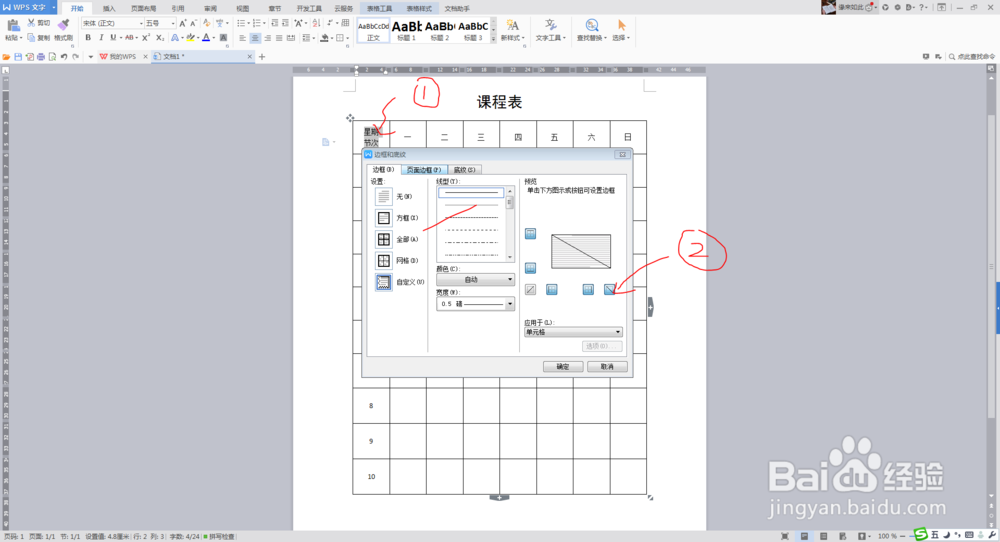Click 确定 to confirm the dialog
Image resolution: width=1000 pixels, height=542 pixels.
tap(562, 367)
